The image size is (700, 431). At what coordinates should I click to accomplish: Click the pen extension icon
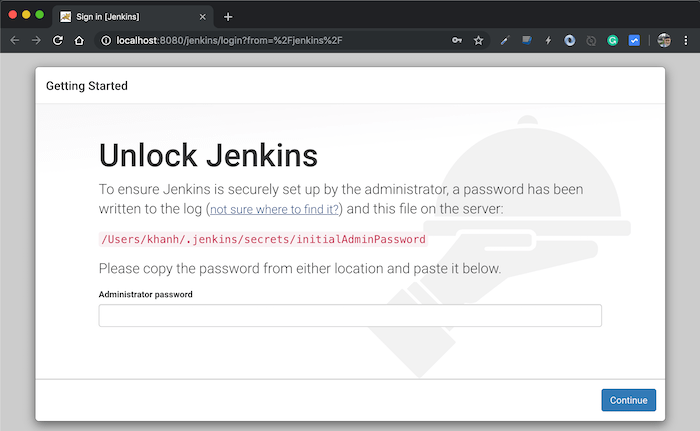coord(505,41)
